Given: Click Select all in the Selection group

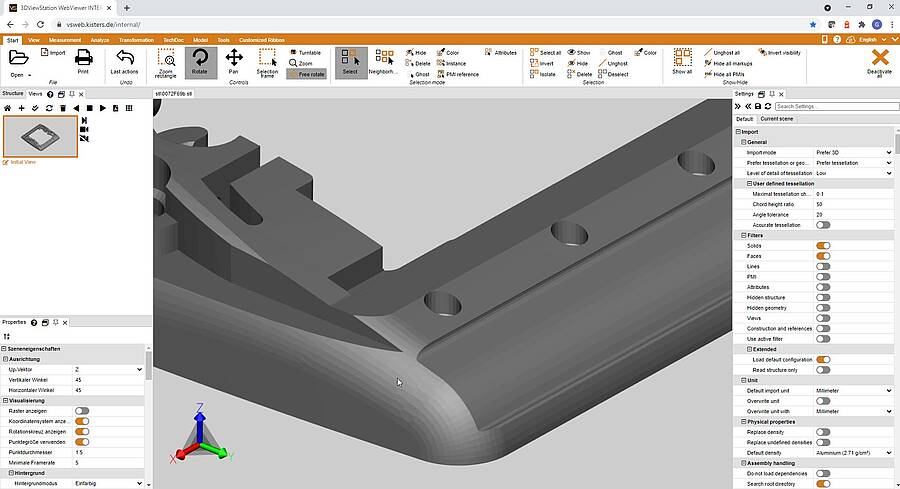Looking at the screenshot, I should 545,52.
